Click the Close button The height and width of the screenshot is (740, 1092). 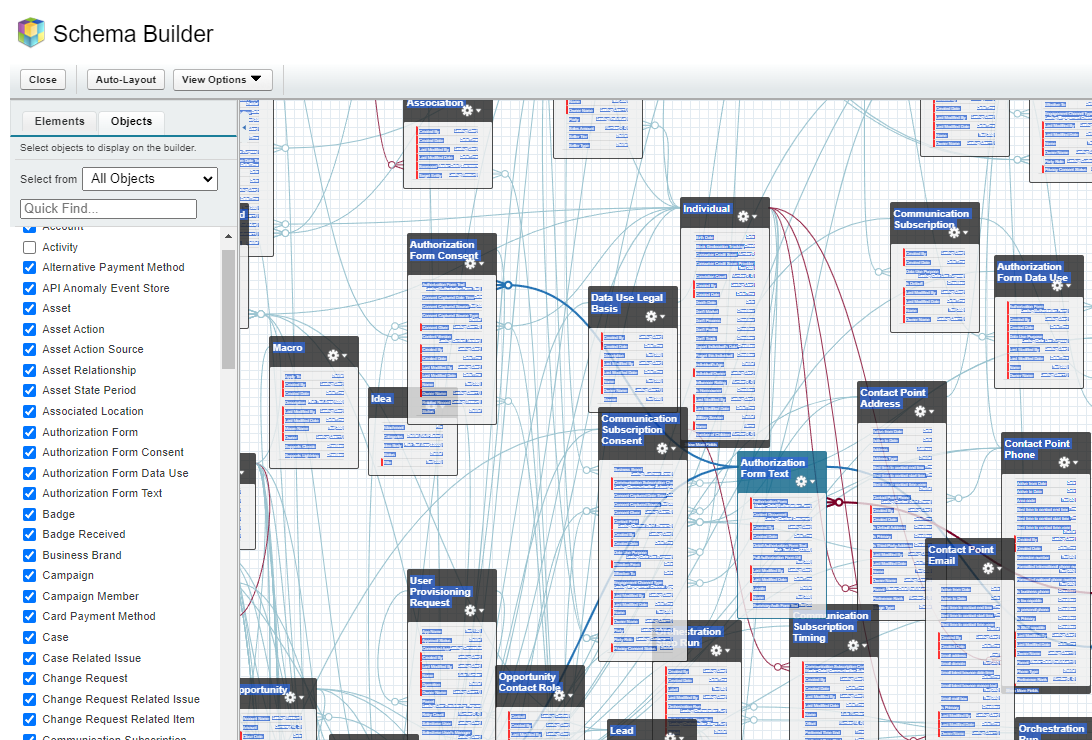[43, 79]
